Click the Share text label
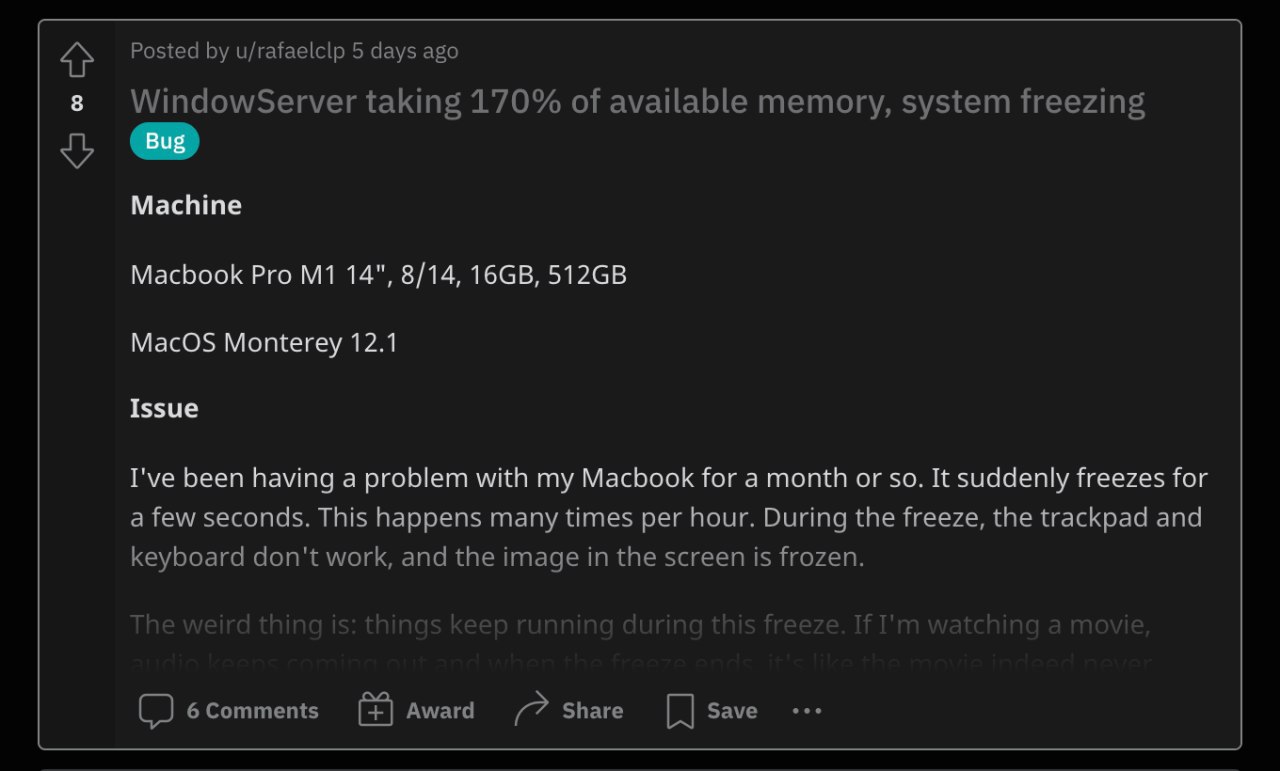 (592, 711)
